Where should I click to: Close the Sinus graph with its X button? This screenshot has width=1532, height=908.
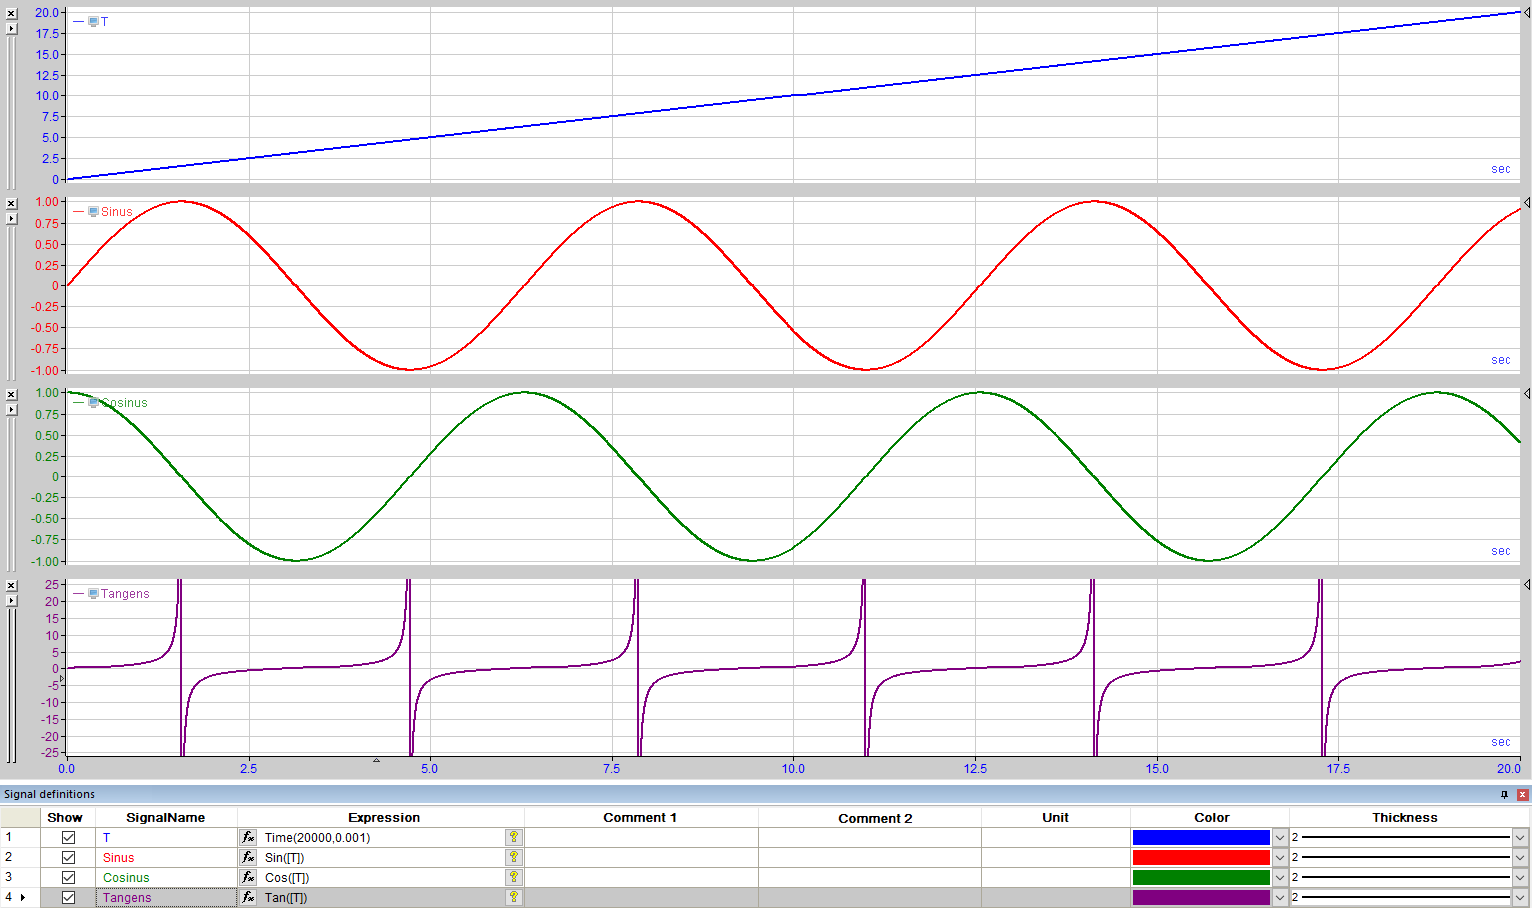point(11,204)
